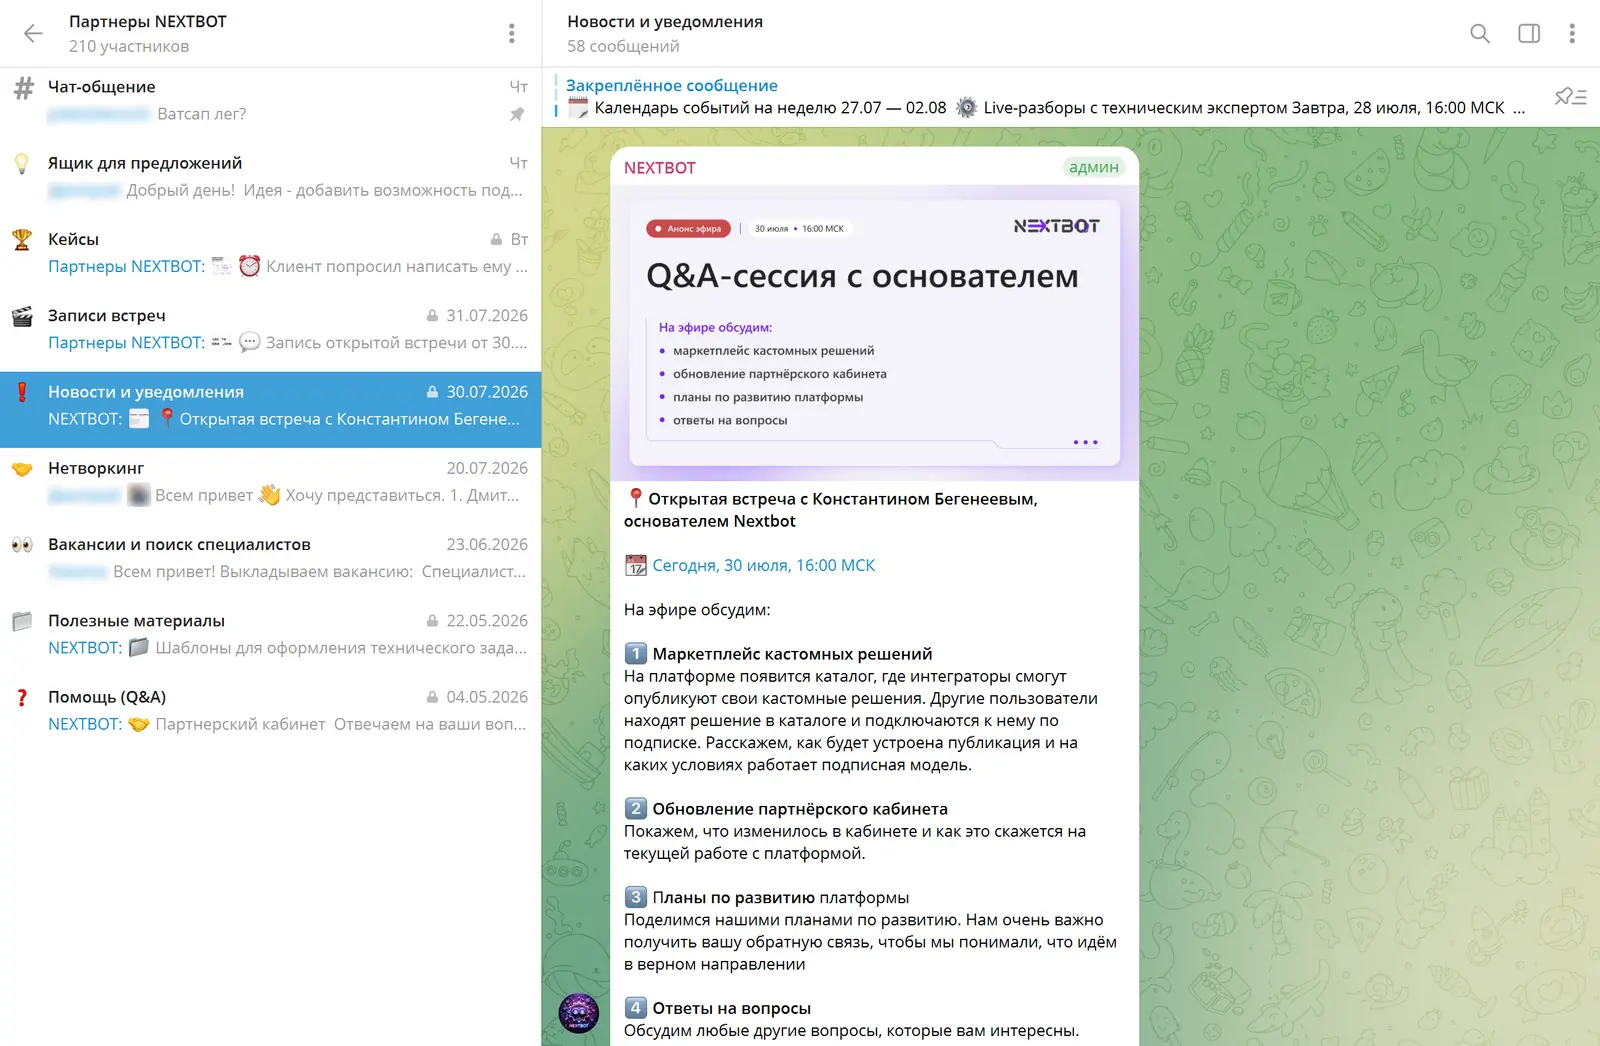
Task: Open the Q&A-сессия announcement image
Action: coord(875,333)
